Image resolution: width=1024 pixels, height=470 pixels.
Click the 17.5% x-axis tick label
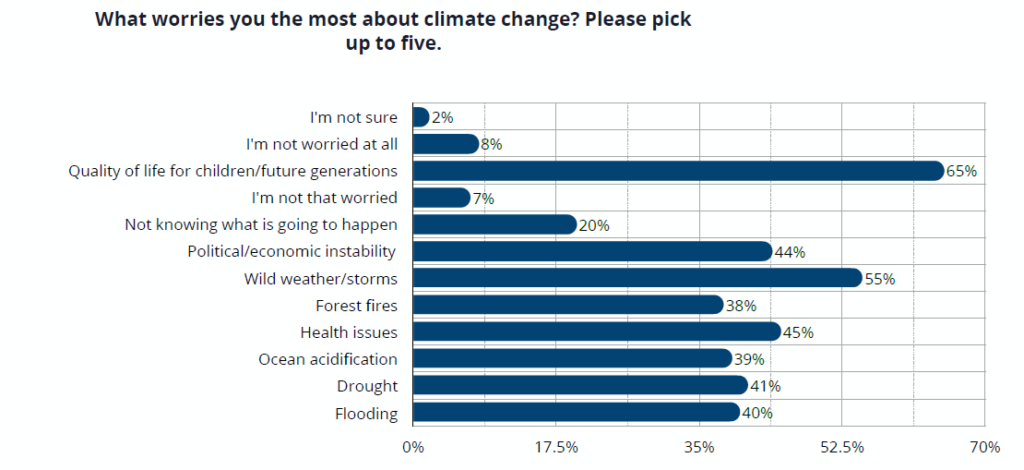(555, 446)
